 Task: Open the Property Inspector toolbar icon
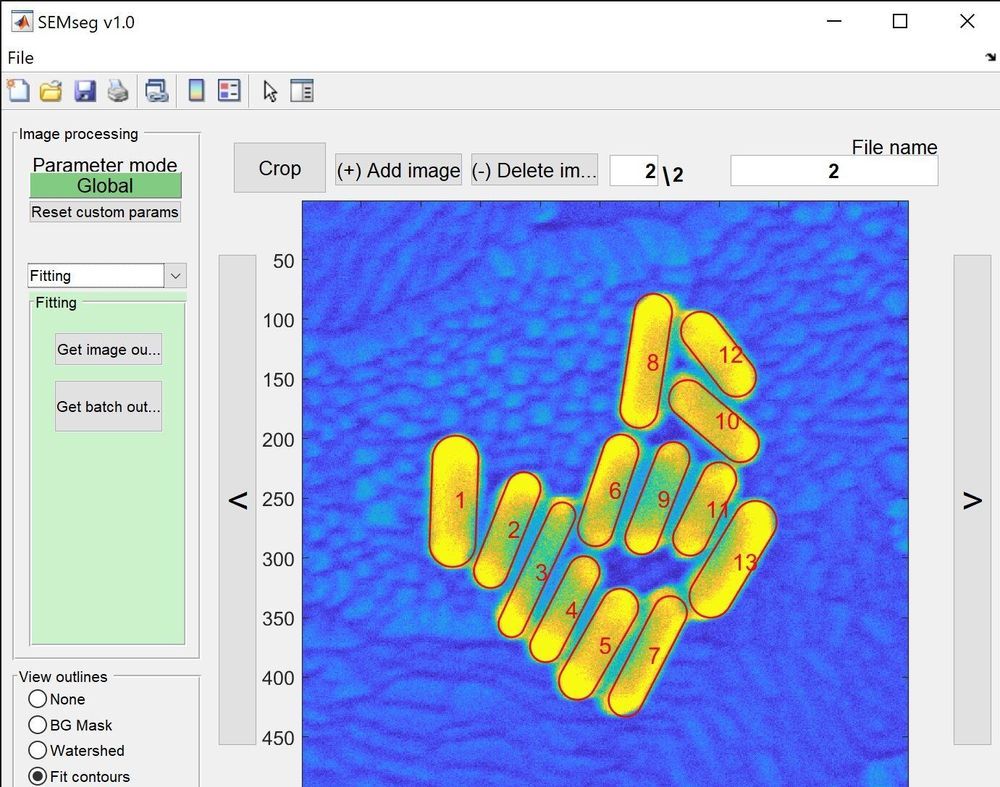(x=302, y=92)
